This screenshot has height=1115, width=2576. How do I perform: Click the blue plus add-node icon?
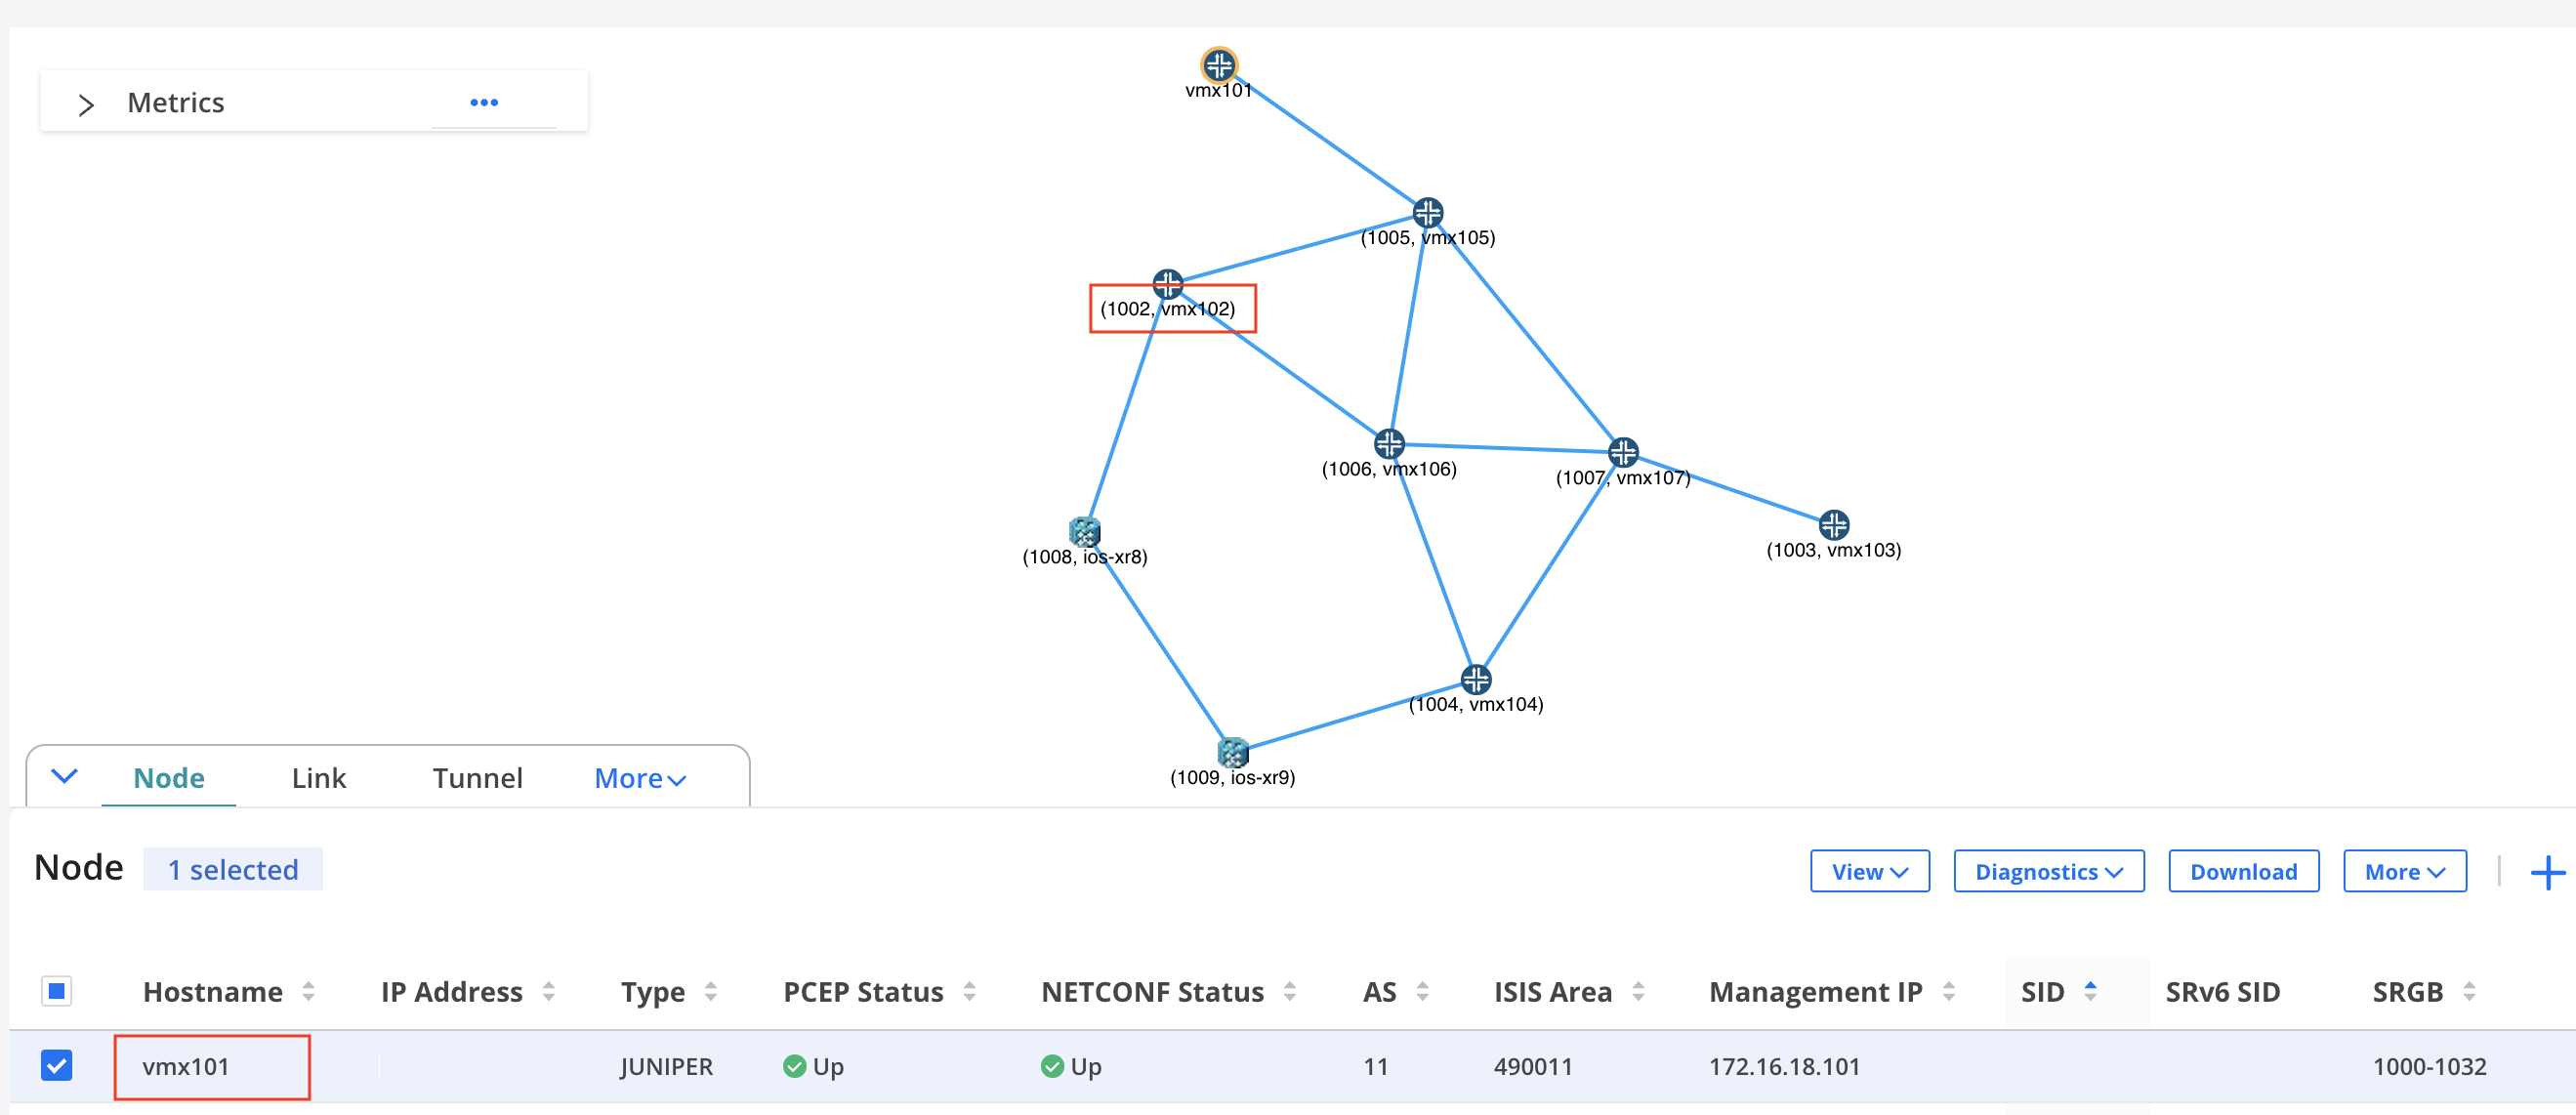click(2546, 872)
